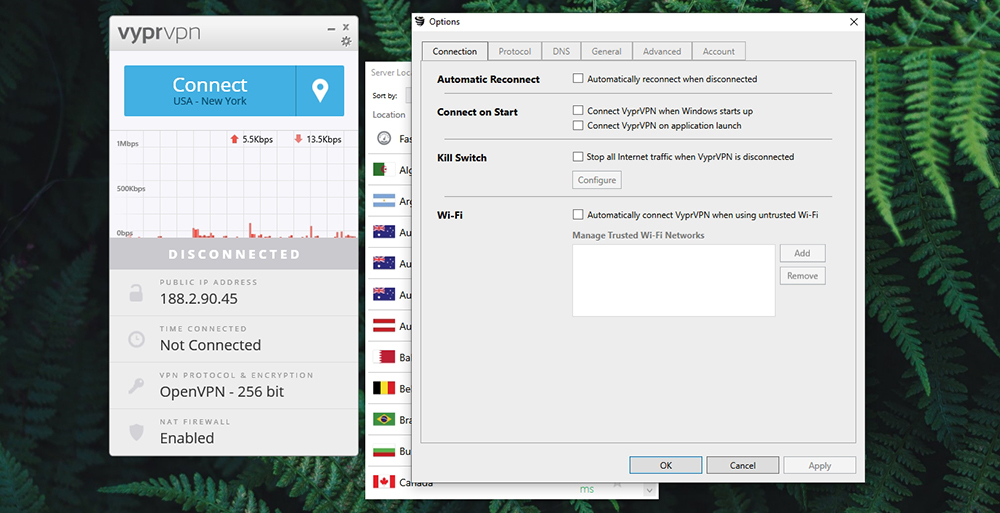This screenshot has width=1000, height=513.
Task: Enable Connect VyprVPN on application launch
Action: (578, 125)
